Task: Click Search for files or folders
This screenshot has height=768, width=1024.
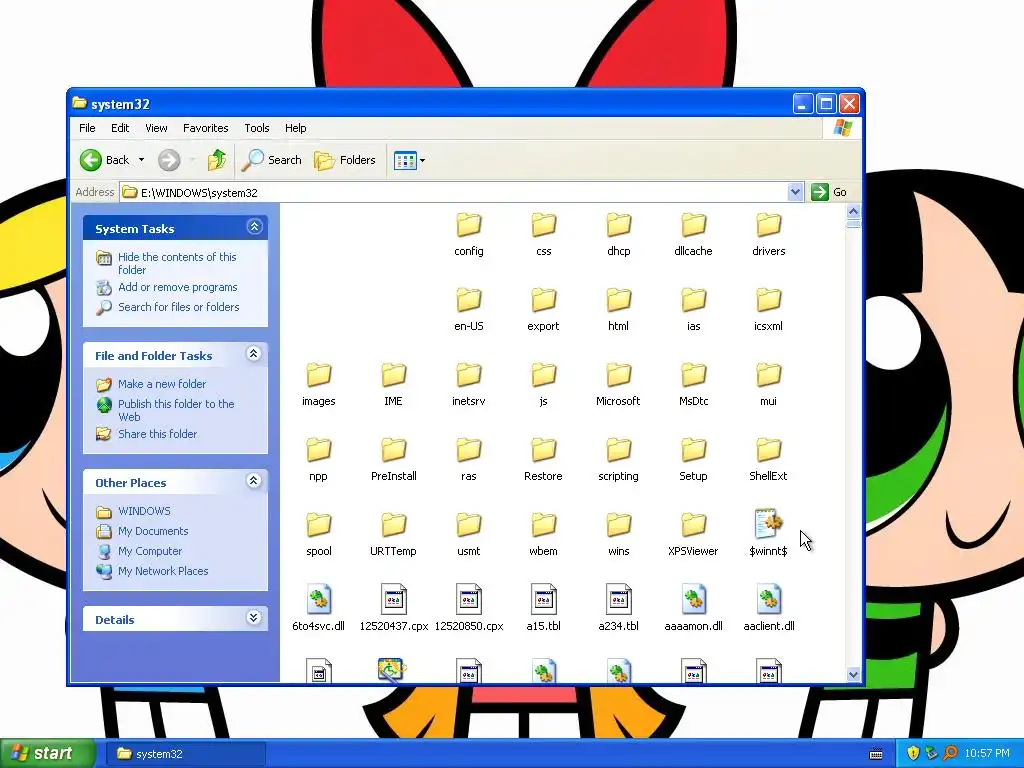Action: coord(178,307)
